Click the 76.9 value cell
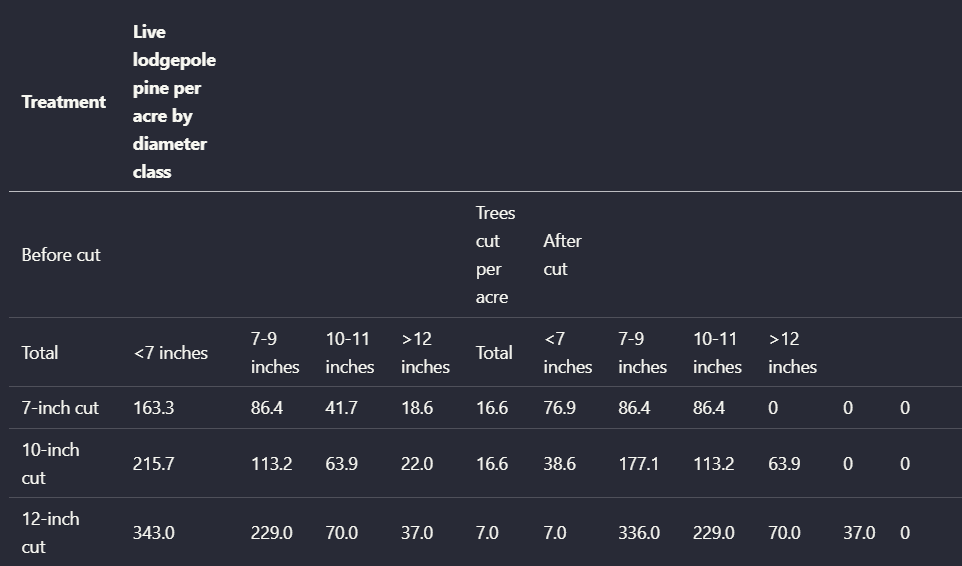Image resolution: width=962 pixels, height=566 pixels. (x=560, y=408)
